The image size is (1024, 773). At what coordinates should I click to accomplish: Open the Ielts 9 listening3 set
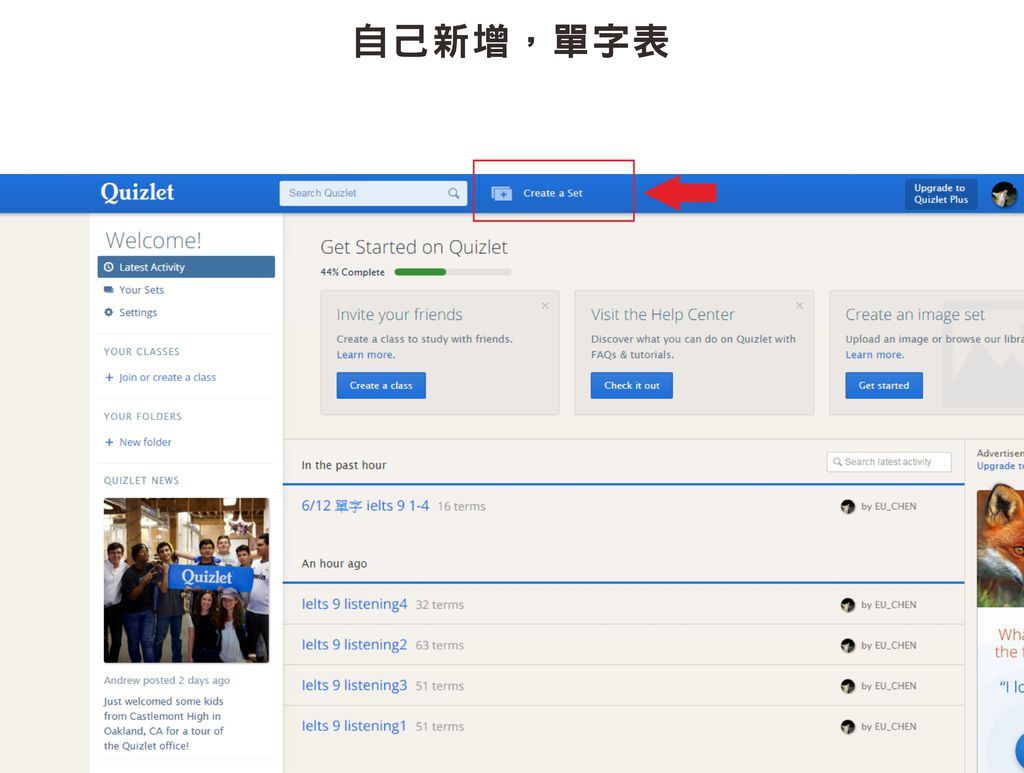[354, 686]
